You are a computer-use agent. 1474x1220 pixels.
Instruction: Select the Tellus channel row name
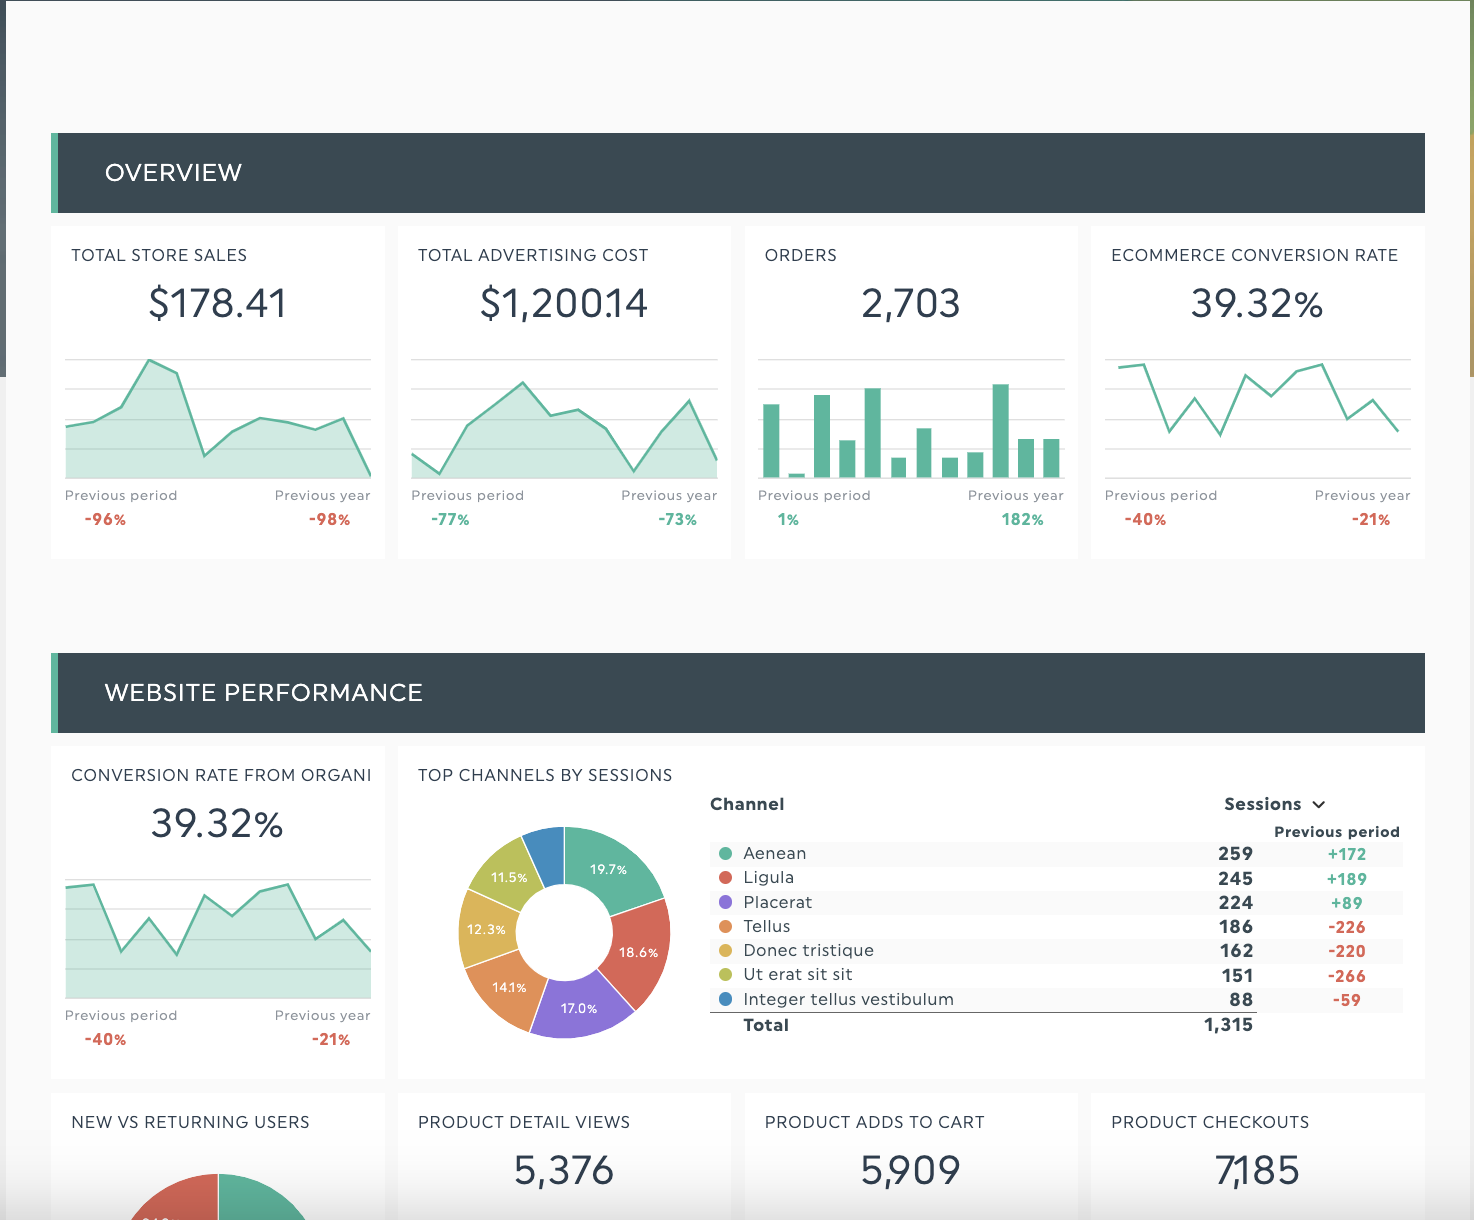(767, 926)
